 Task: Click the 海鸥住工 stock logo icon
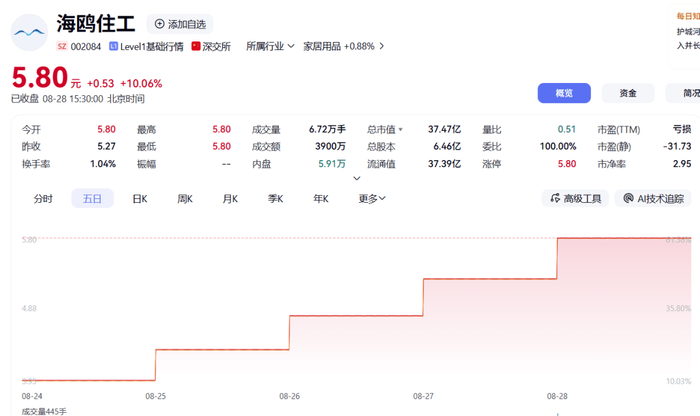(29, 33)
